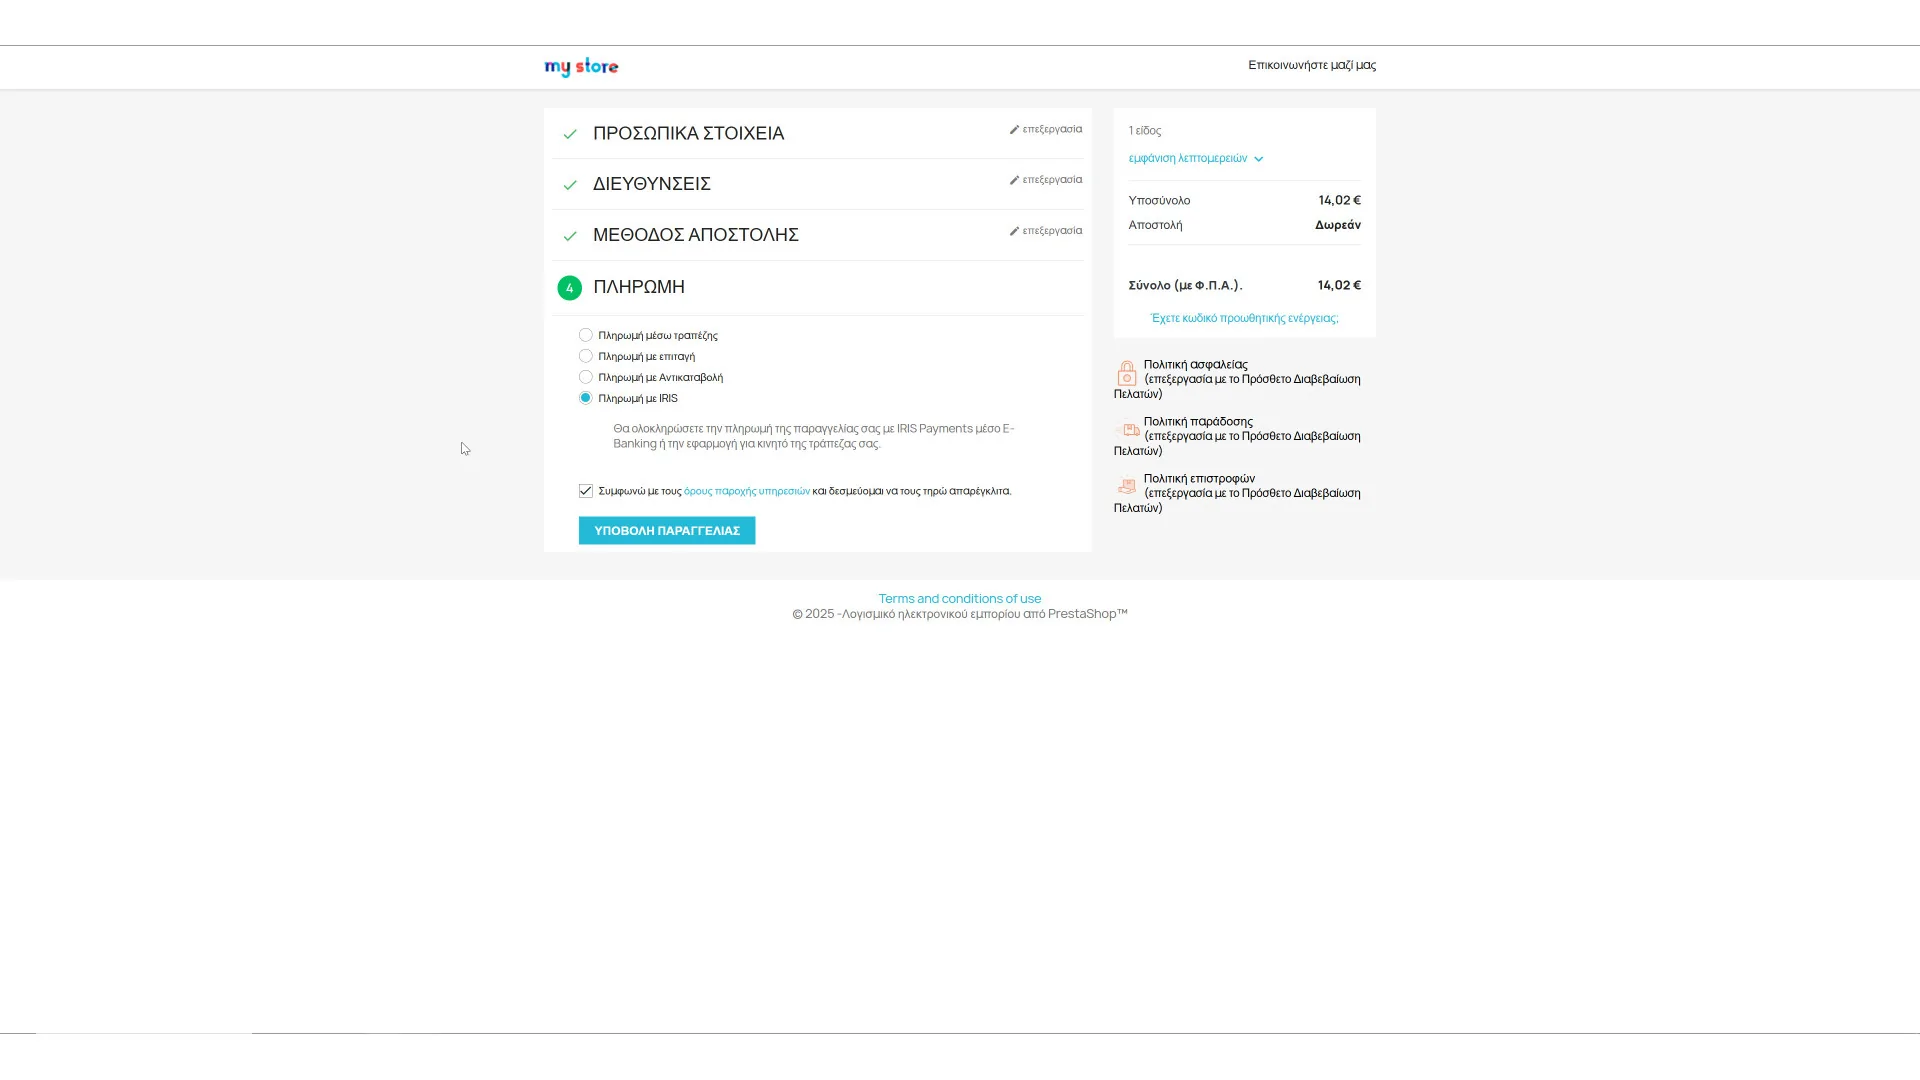Open ΔΙΕΥΘΥΝΣΕΙΣ checkout step

[x=651, y=184]
